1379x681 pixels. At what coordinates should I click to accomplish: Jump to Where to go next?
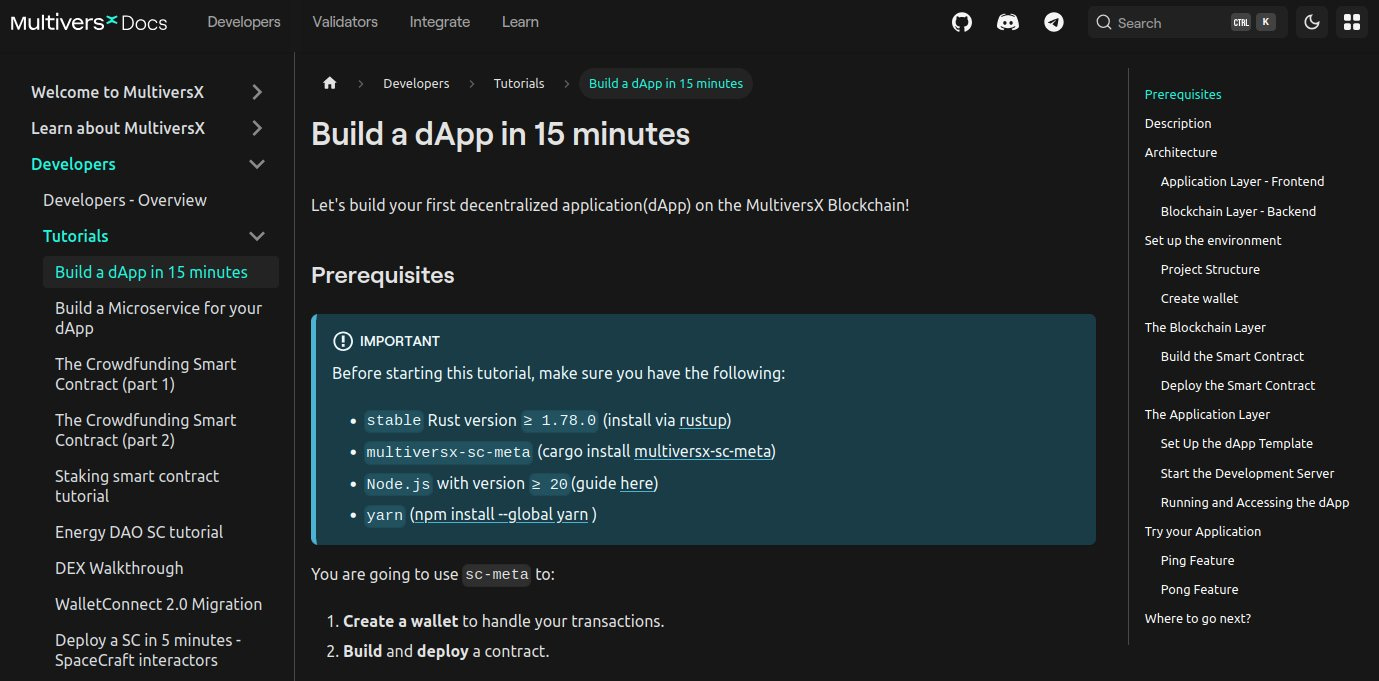pos(1198,618)
